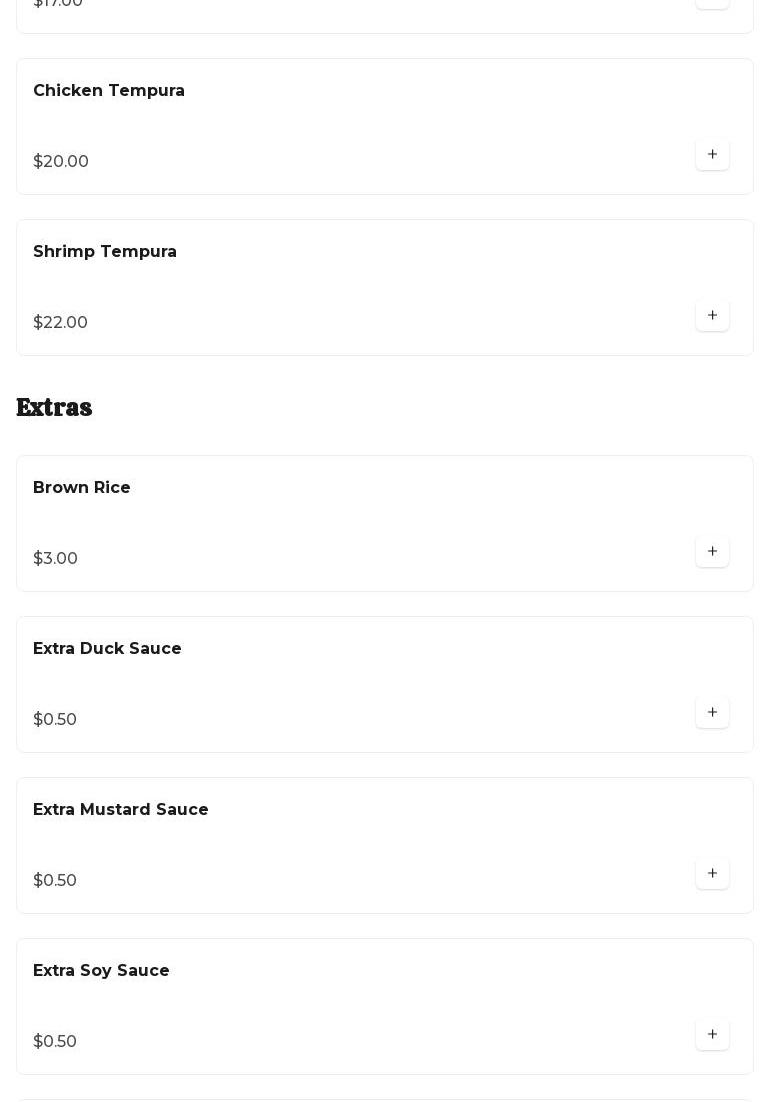This screenshot has height=1102, width=770.
Task: Click the Extras section heading
Action: click(x=54, y=407)
